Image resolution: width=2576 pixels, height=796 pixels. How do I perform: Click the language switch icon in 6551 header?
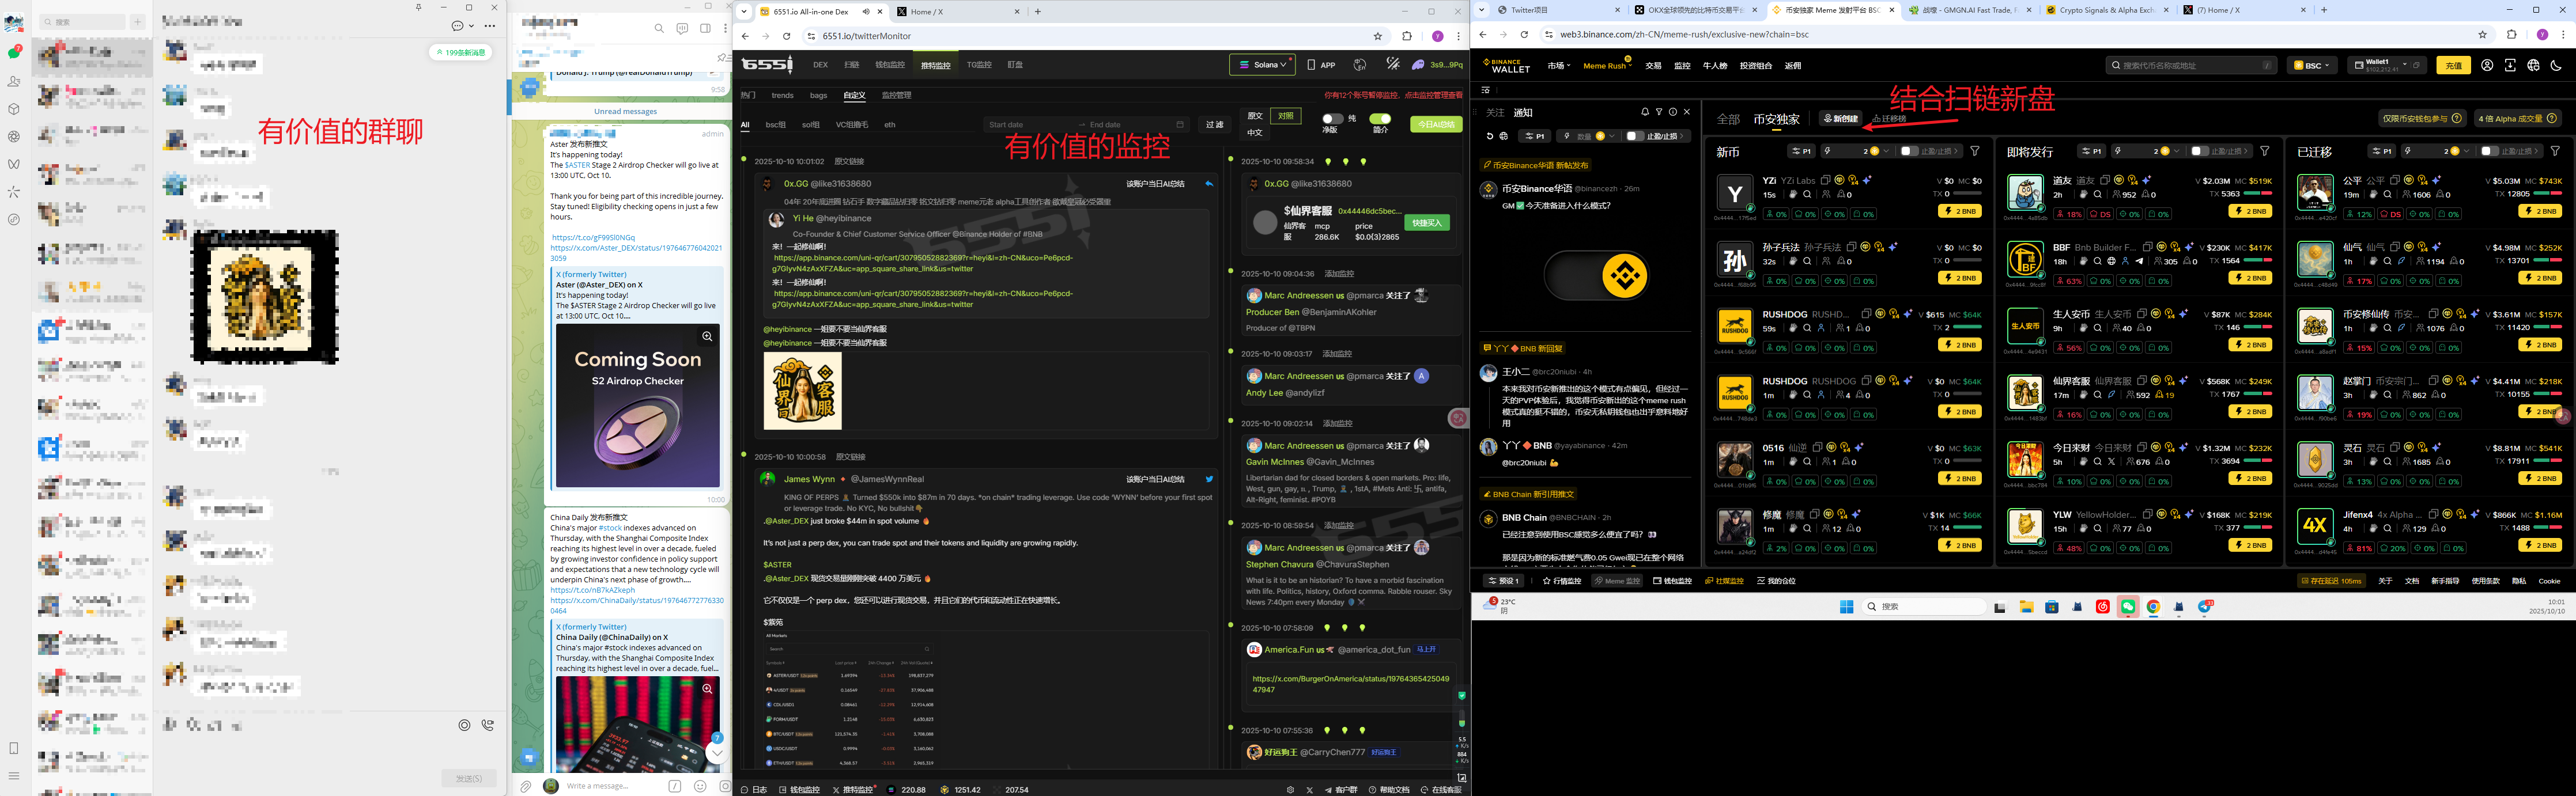(1360, 65)
